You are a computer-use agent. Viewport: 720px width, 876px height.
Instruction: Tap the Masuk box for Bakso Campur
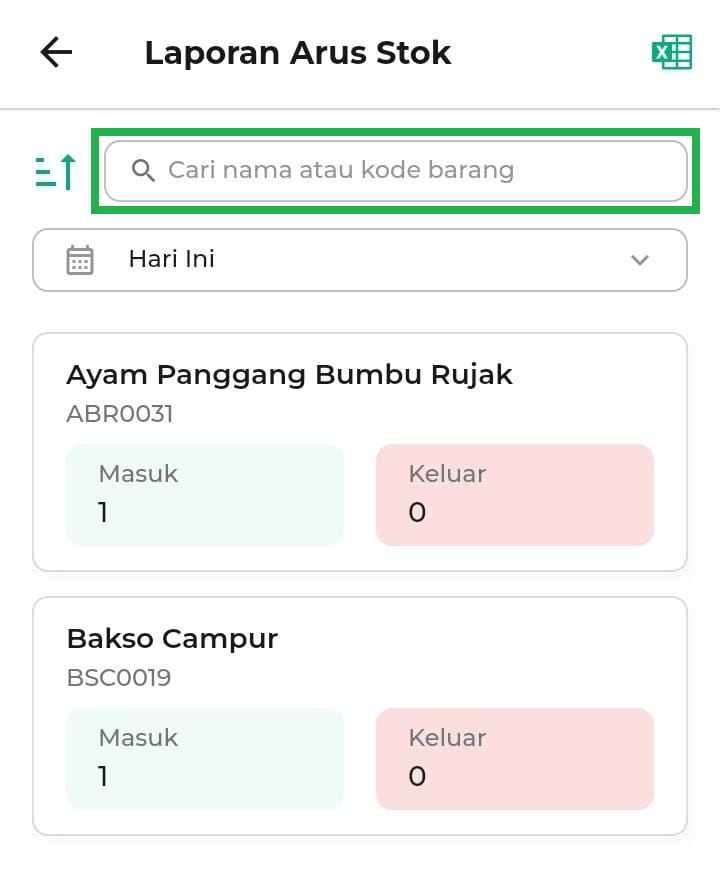[x=205, y=759]
